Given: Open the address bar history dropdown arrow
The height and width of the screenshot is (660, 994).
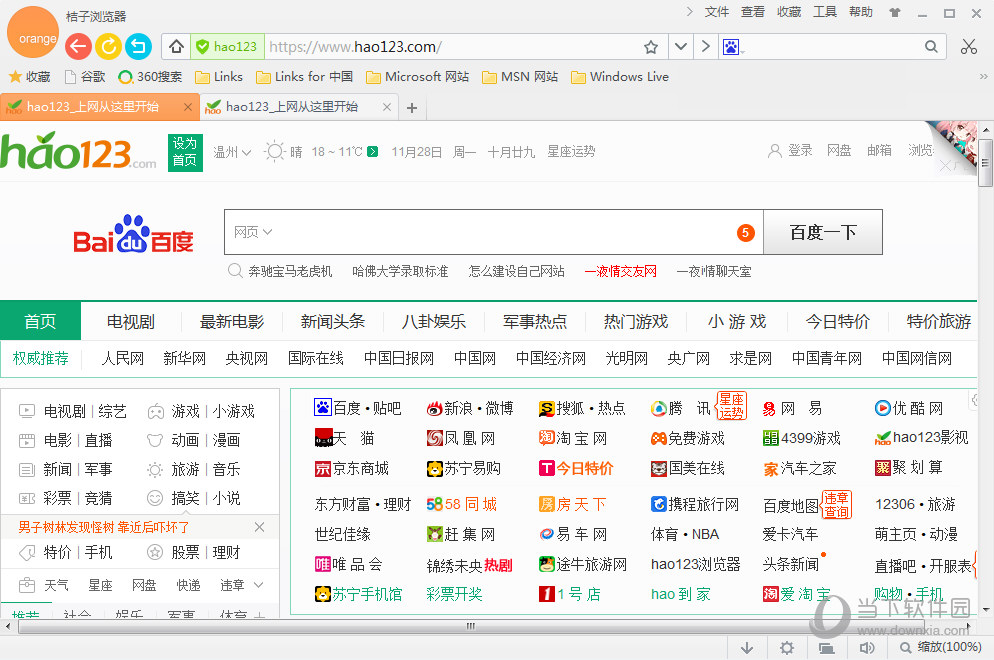Looking at the screenshot, I should click(681, 46).
